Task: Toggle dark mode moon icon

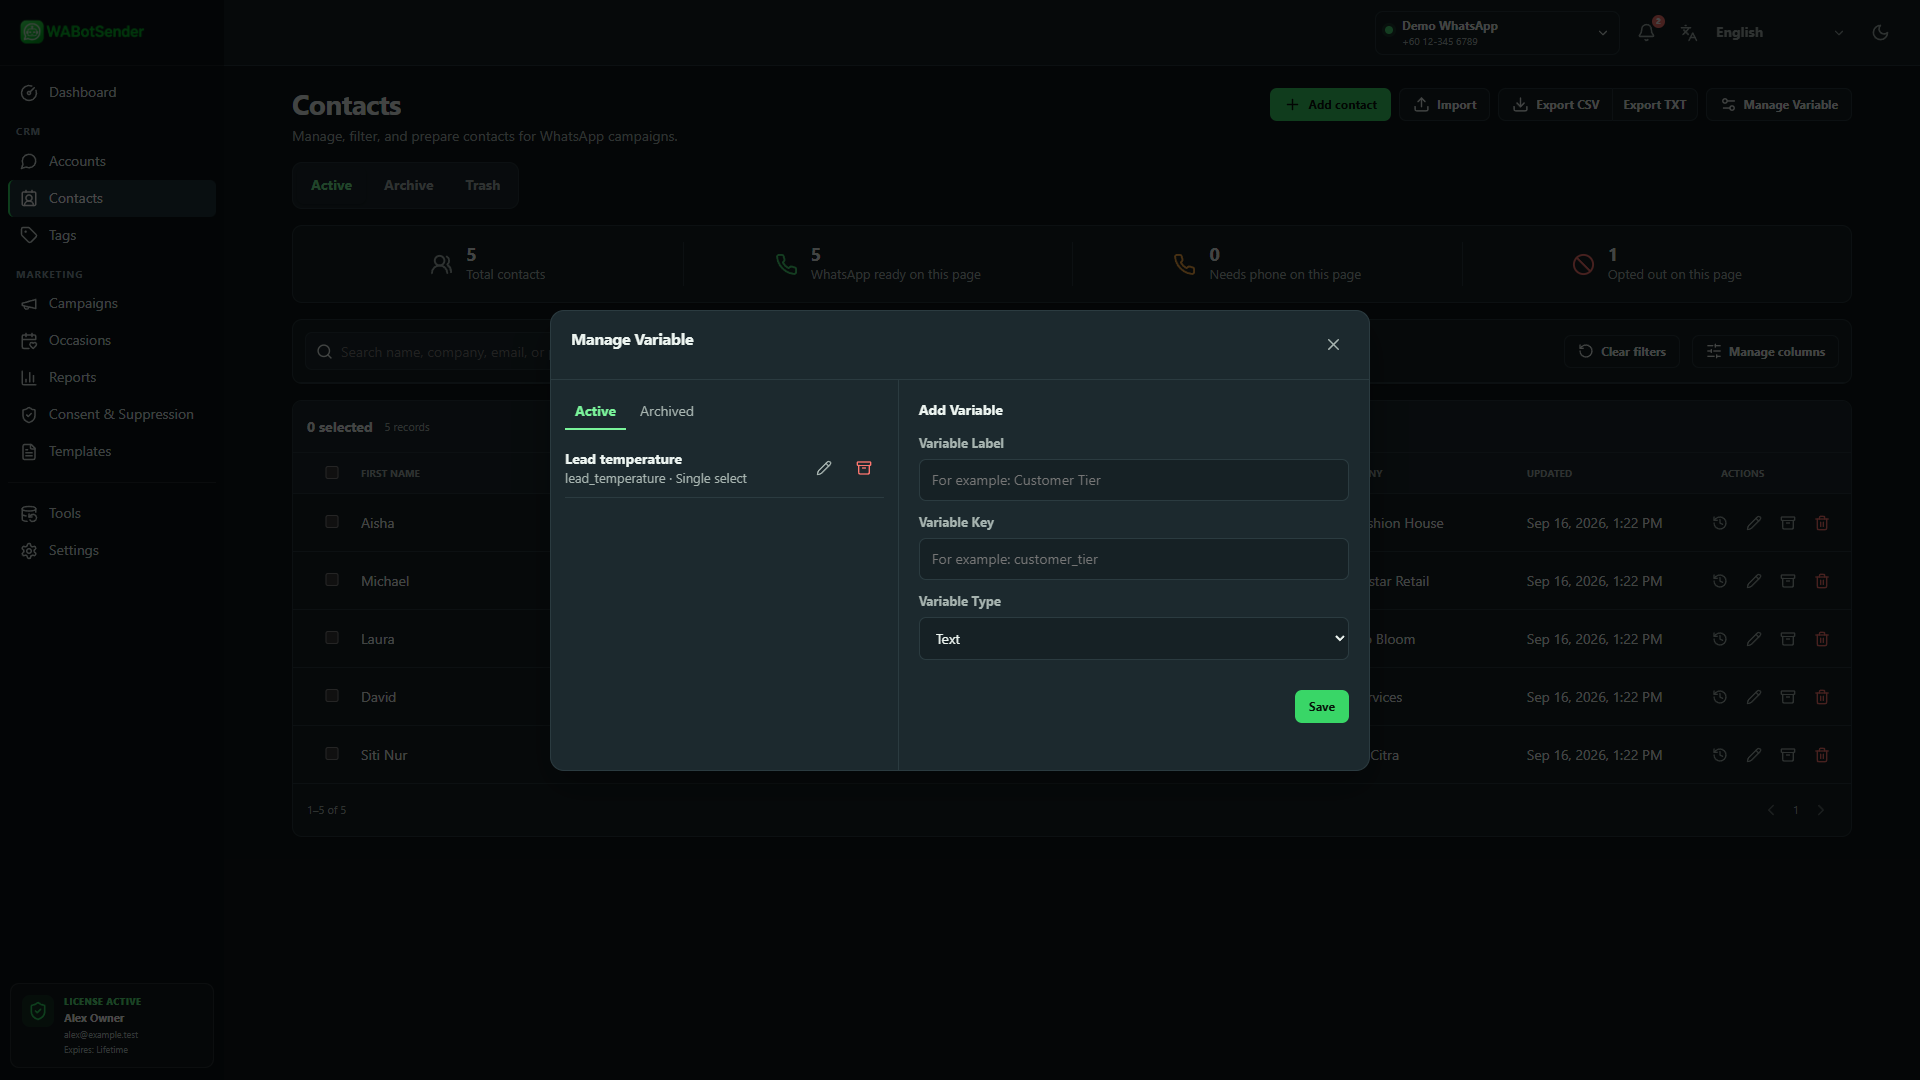Action: click(1880, 32)
